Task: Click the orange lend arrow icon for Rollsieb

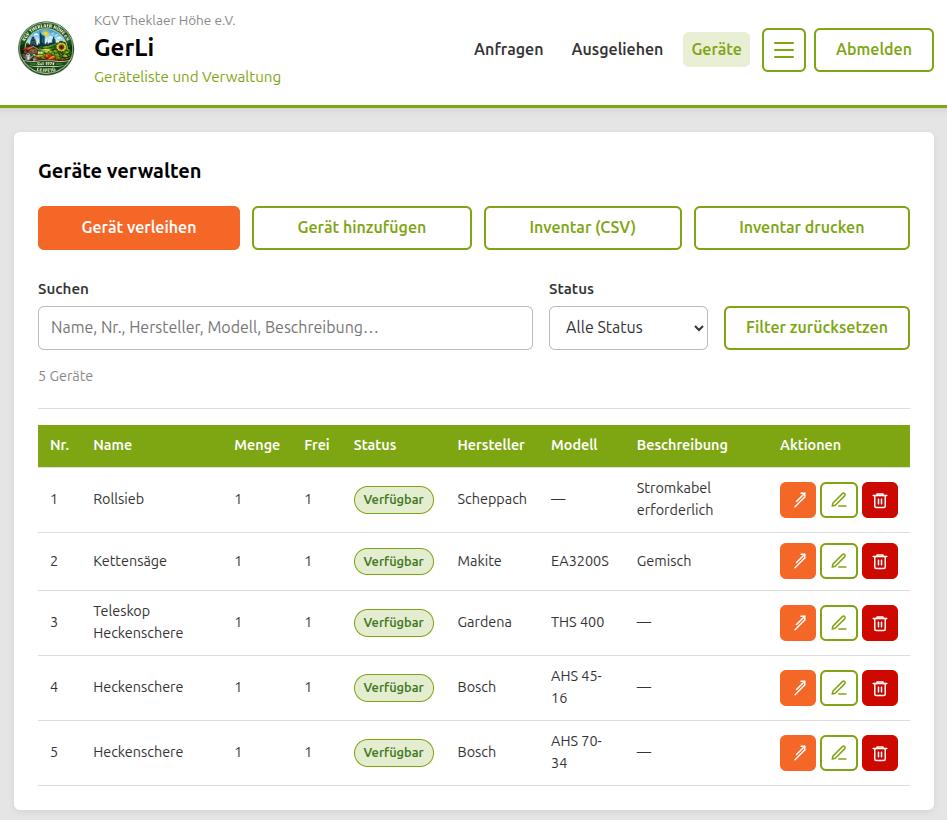Action: point(798,500)
